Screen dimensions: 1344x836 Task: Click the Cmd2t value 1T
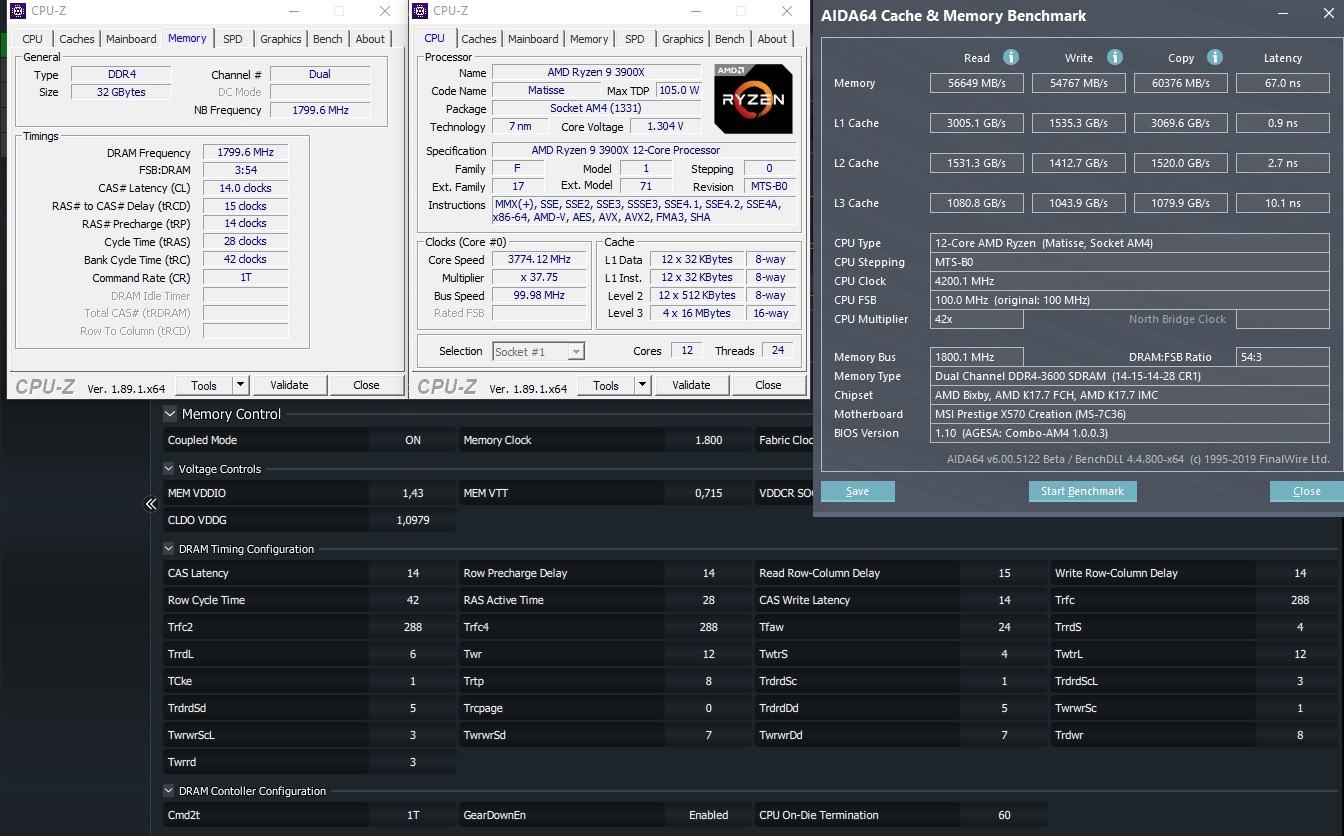tap(413, 815)
